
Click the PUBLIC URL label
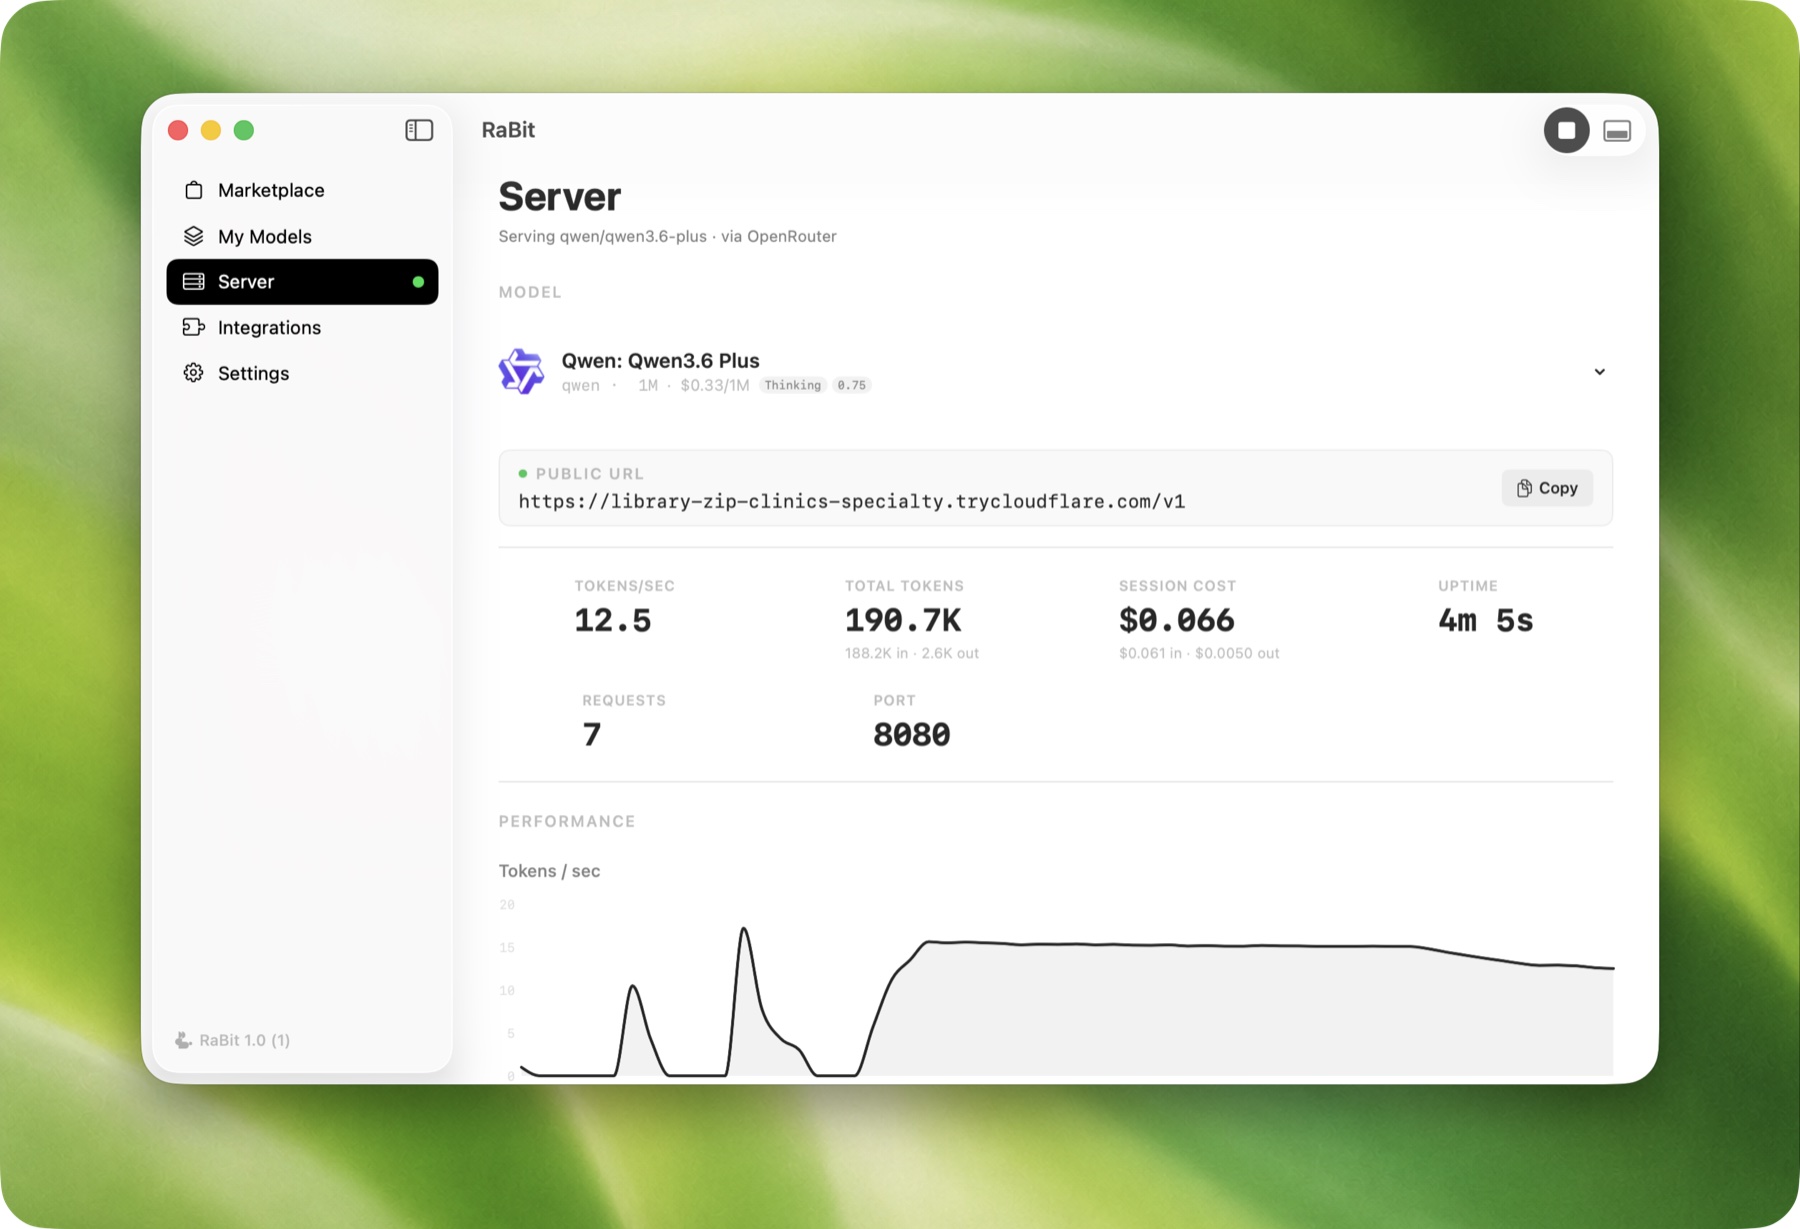coord(590,474)
